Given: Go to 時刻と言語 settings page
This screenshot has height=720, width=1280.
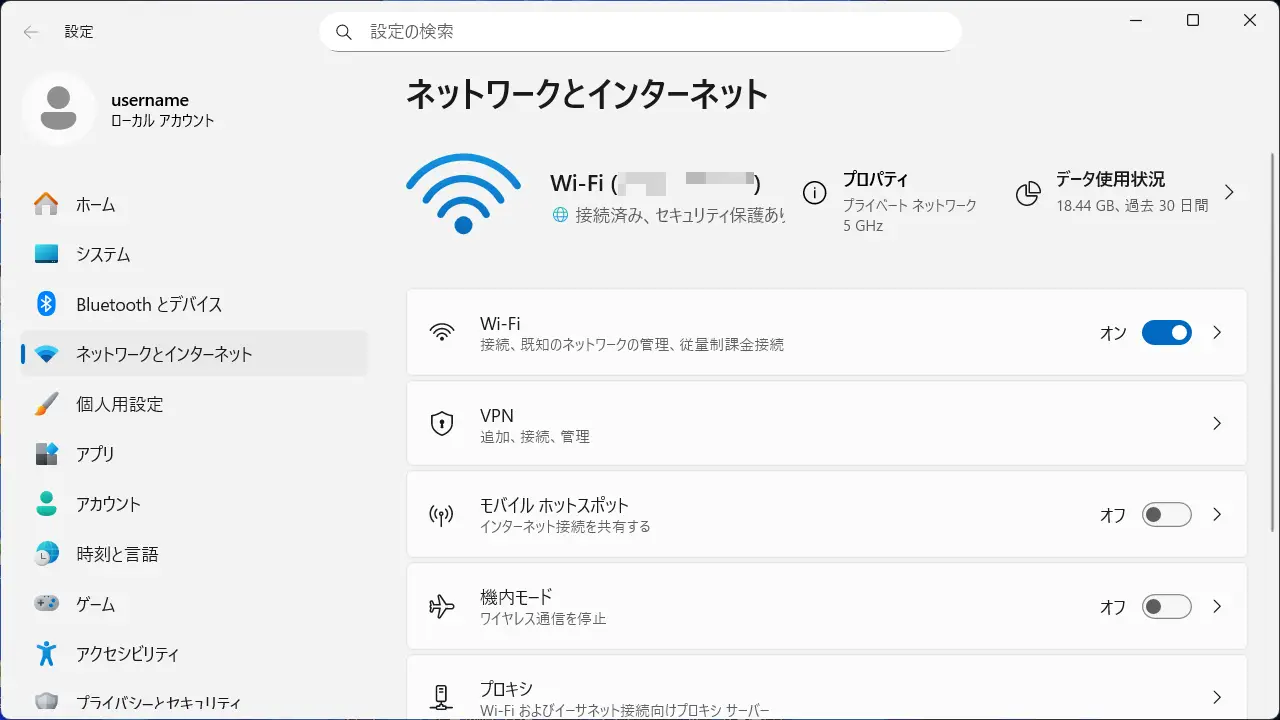Looking at the screenshot, I should click(117, 554).
